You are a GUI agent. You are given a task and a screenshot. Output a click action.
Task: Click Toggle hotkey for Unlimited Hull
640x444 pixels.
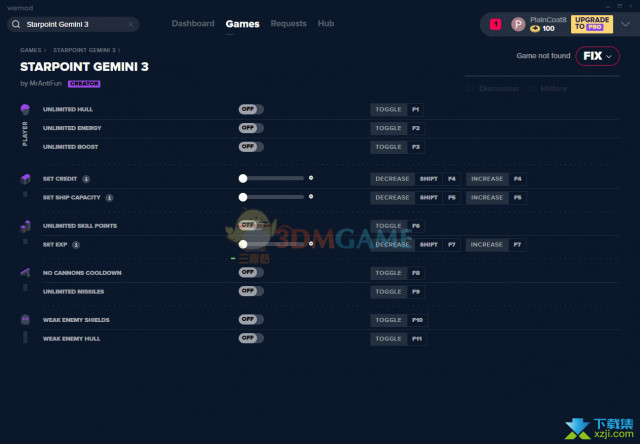click(x=389, y=110)
